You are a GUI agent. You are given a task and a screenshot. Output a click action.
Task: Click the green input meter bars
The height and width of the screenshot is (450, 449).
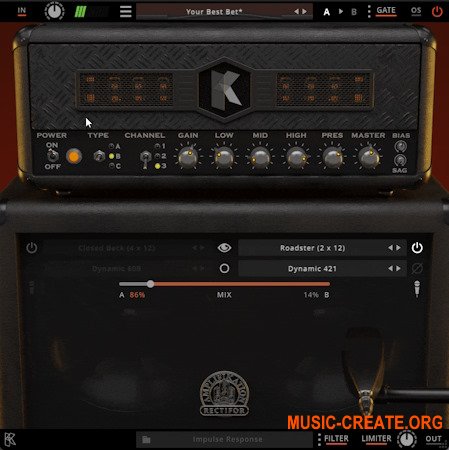click(x=80, y=12)
